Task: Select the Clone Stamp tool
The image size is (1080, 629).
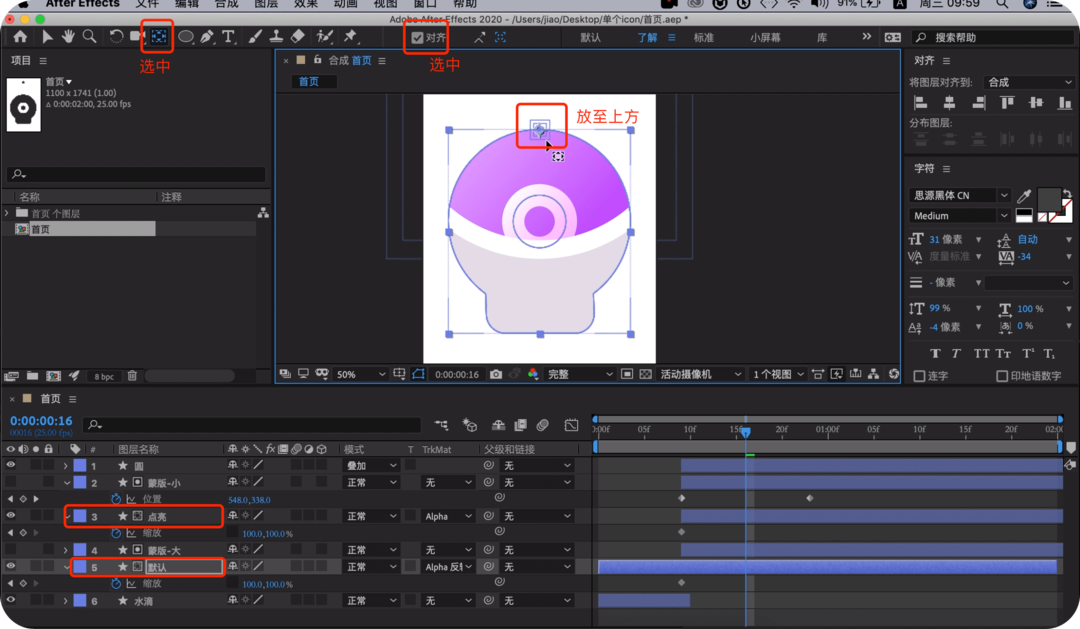Action: click(276, 37)
